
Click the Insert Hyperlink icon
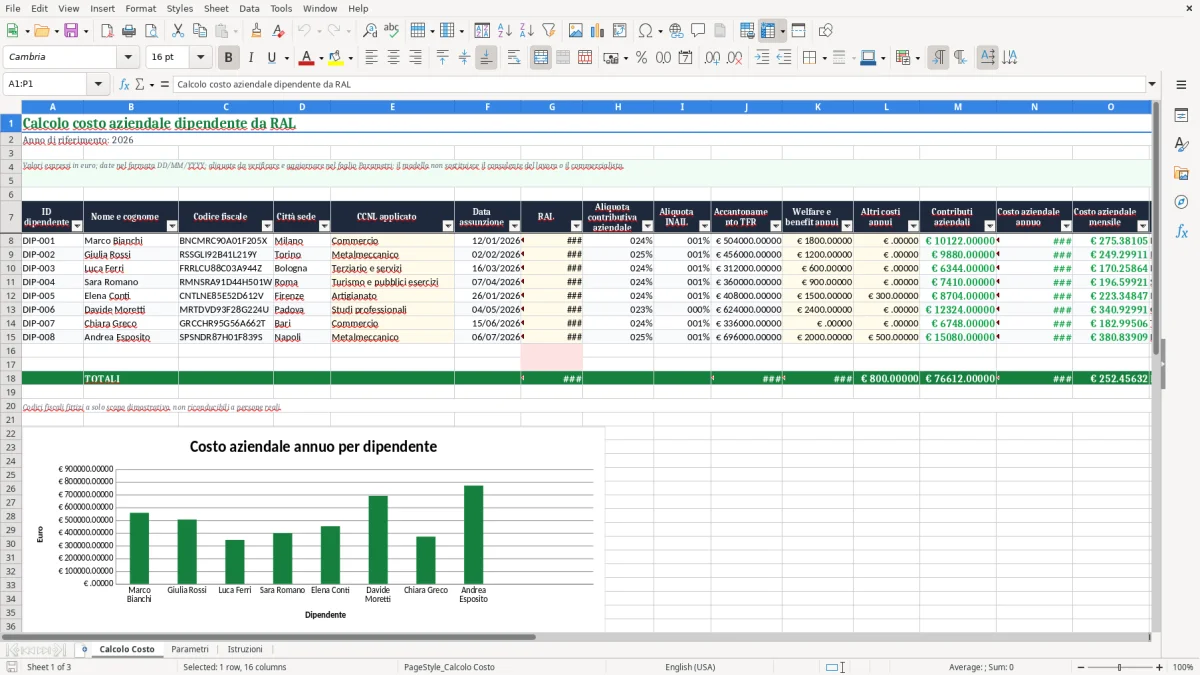pos(676,31)
